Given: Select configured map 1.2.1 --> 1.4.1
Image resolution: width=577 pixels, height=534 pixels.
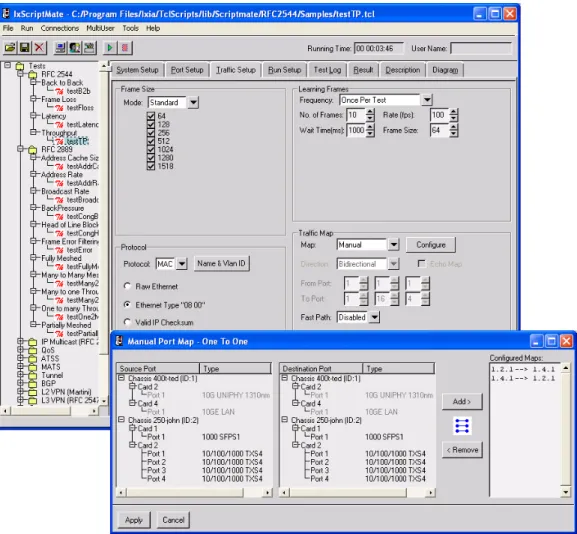Looking at the screenshot, I should click(523, 369).
